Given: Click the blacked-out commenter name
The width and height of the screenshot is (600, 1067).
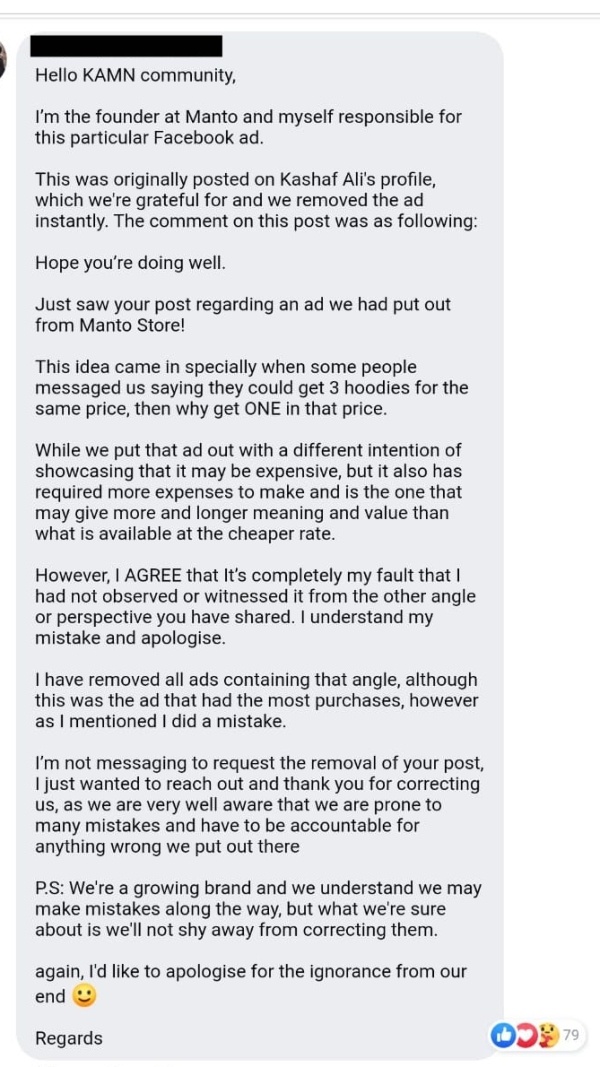Looking at the screenshot, I should coord(129,46).
